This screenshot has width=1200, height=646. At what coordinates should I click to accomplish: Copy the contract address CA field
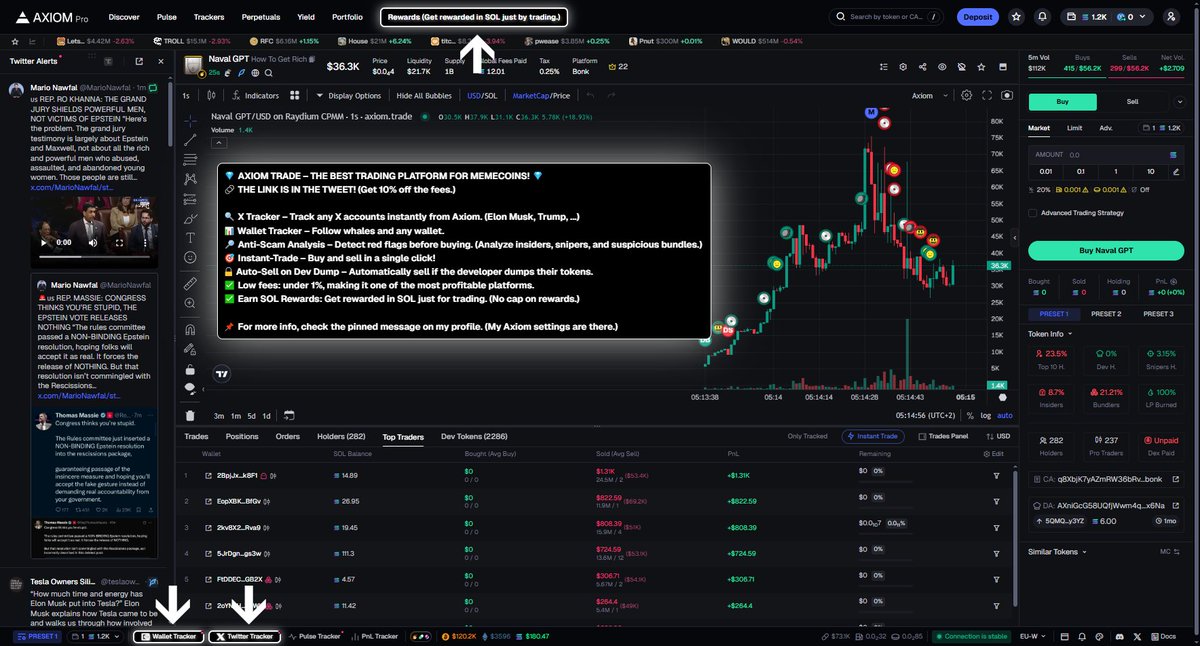tap(1108, 479)
